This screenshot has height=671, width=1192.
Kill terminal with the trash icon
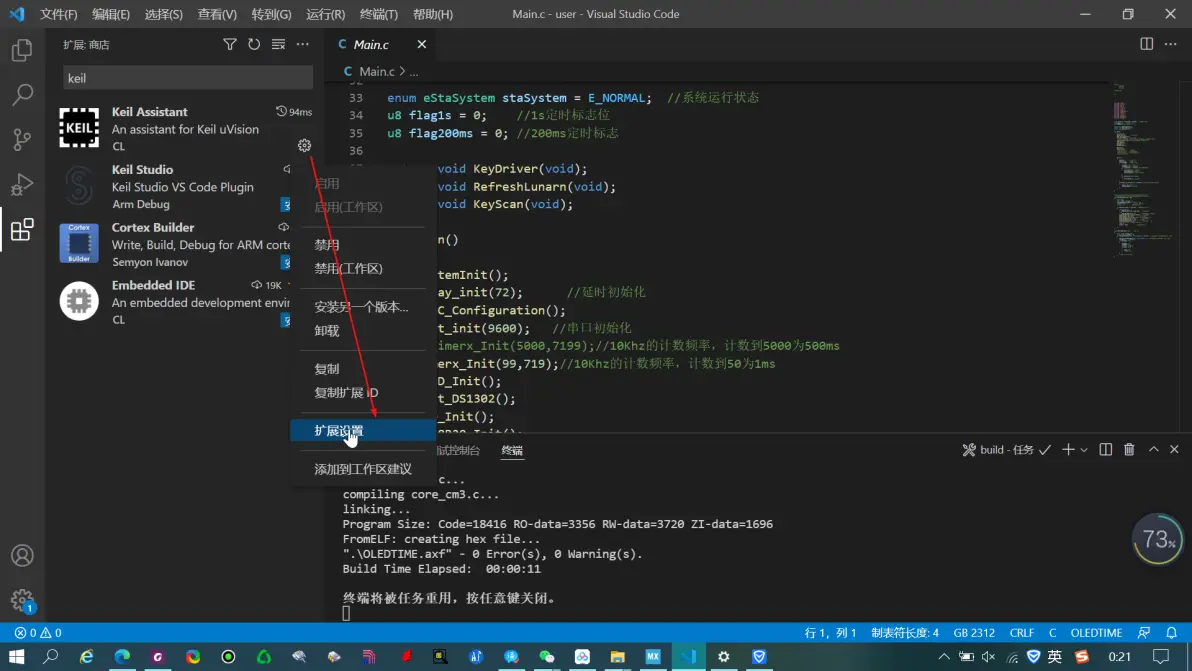pyautogui.click(x=1129, y=450)
